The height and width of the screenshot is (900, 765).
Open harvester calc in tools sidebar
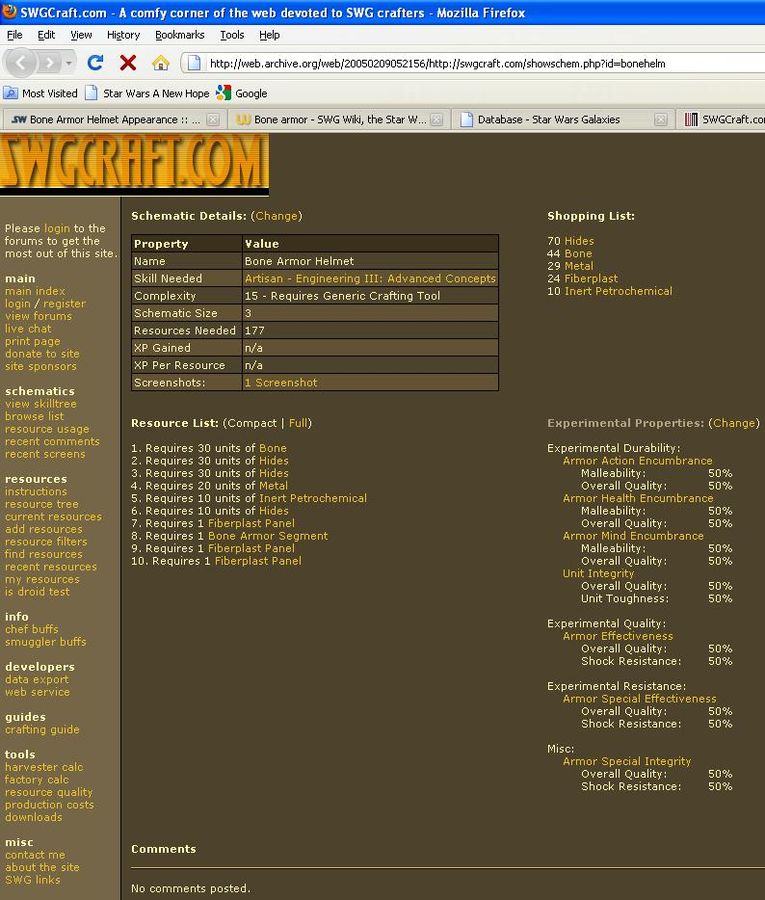[44, 767]
